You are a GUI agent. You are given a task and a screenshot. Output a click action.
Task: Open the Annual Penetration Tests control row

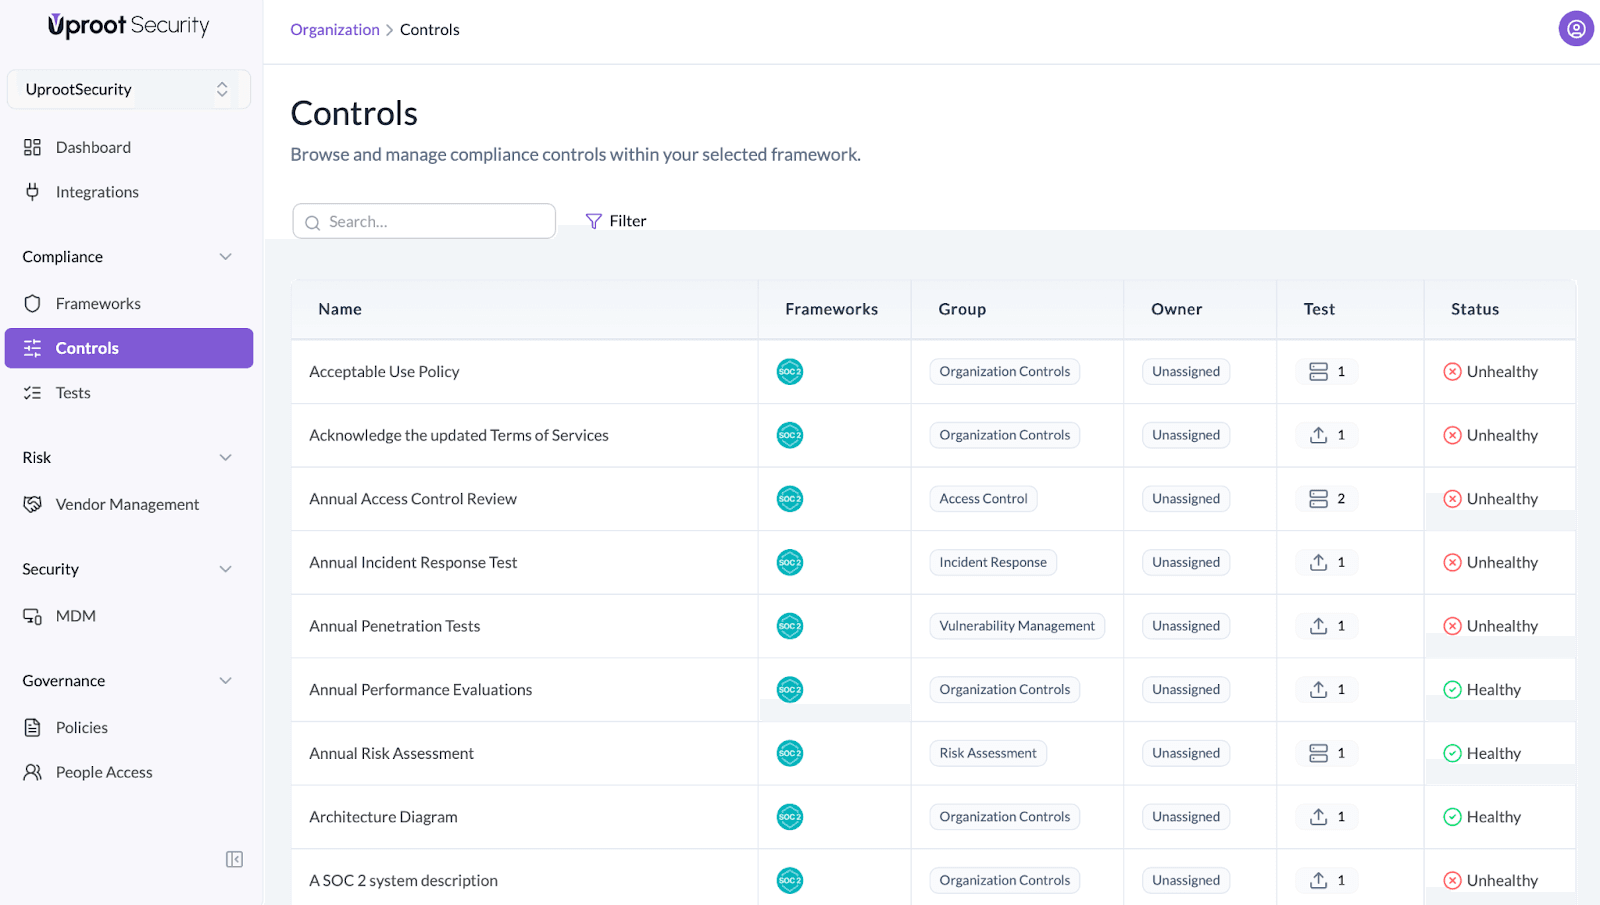(x=394, y=627)
